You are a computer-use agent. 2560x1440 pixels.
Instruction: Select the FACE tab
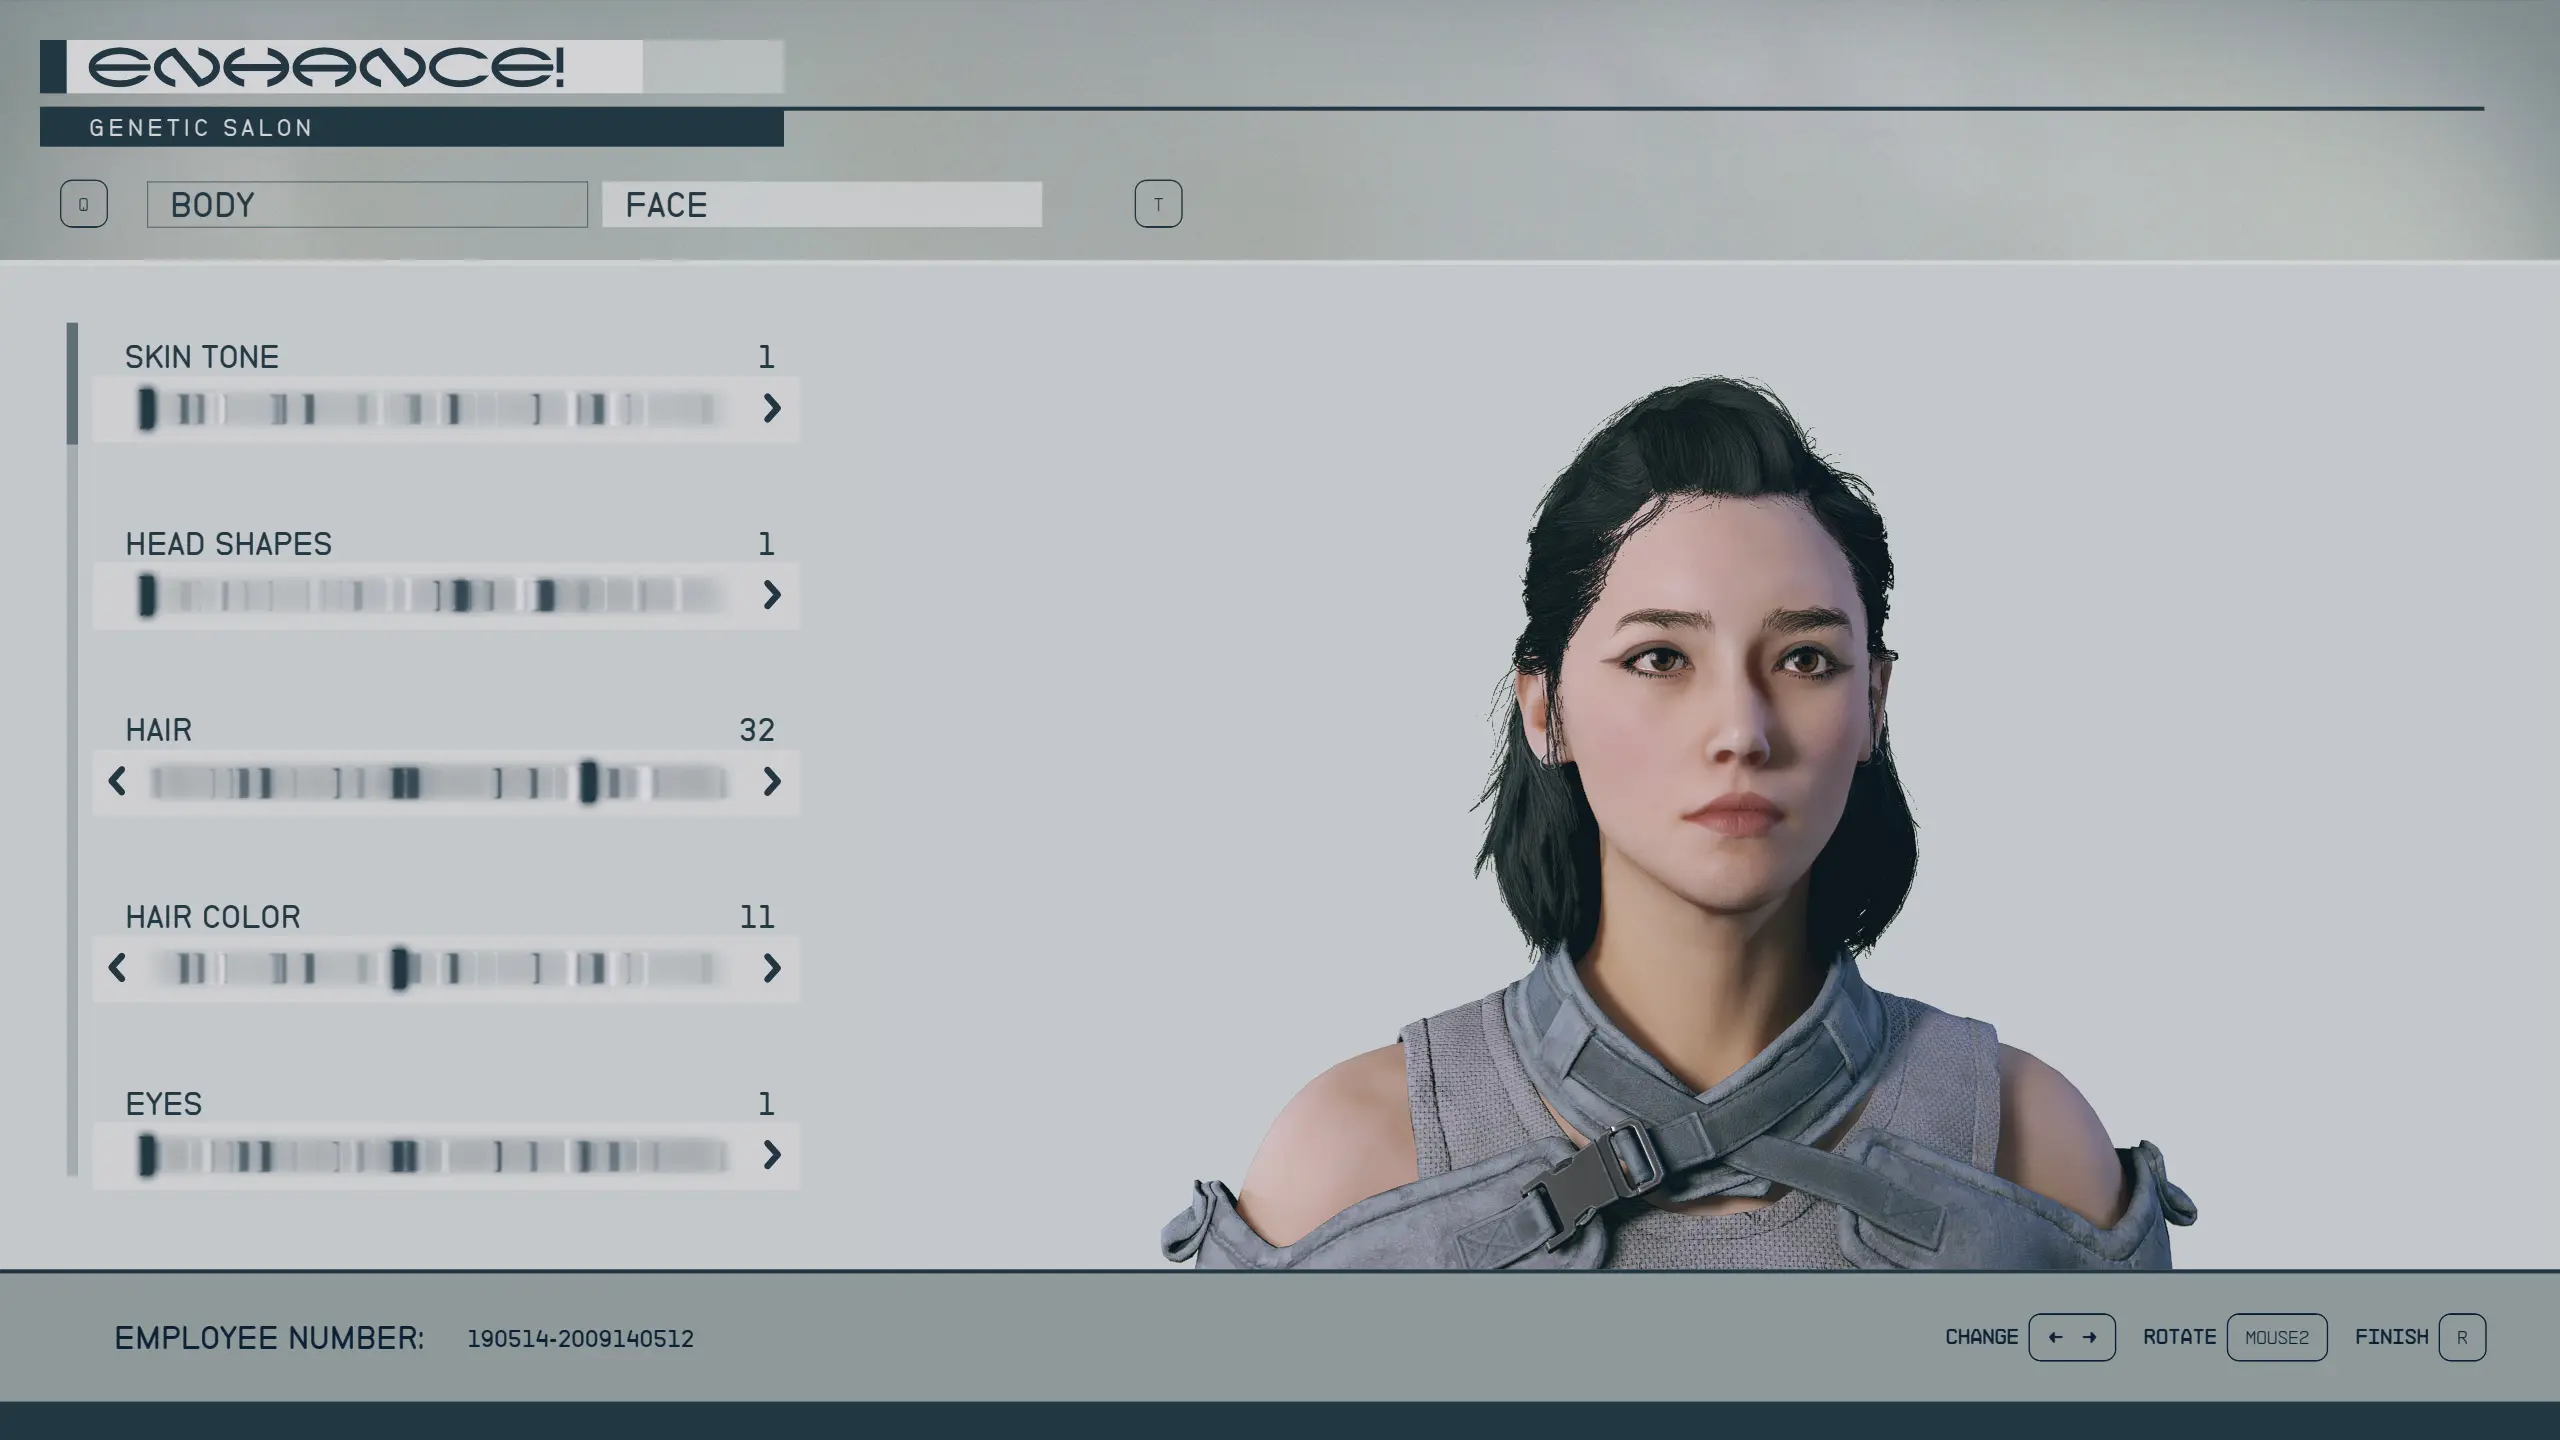point(822,205)
